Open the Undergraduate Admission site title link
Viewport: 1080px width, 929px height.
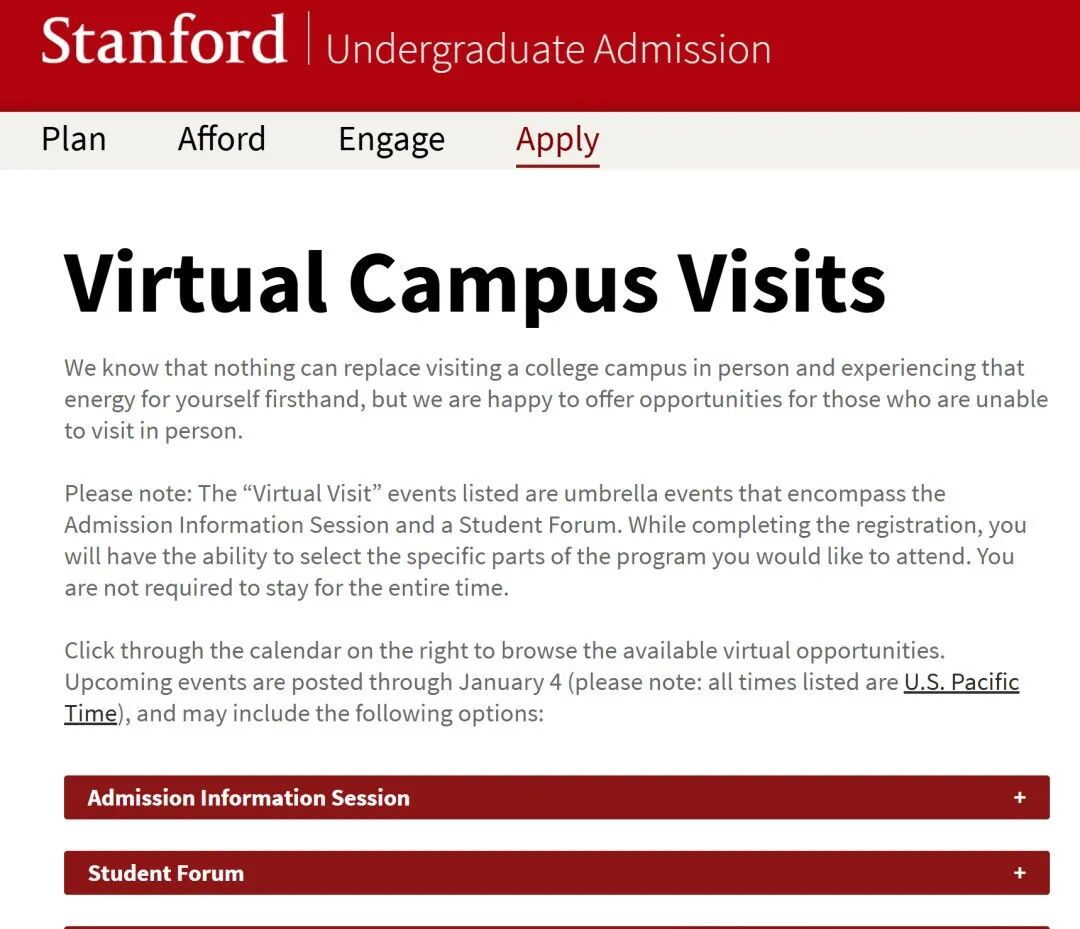tap(548, 49)
